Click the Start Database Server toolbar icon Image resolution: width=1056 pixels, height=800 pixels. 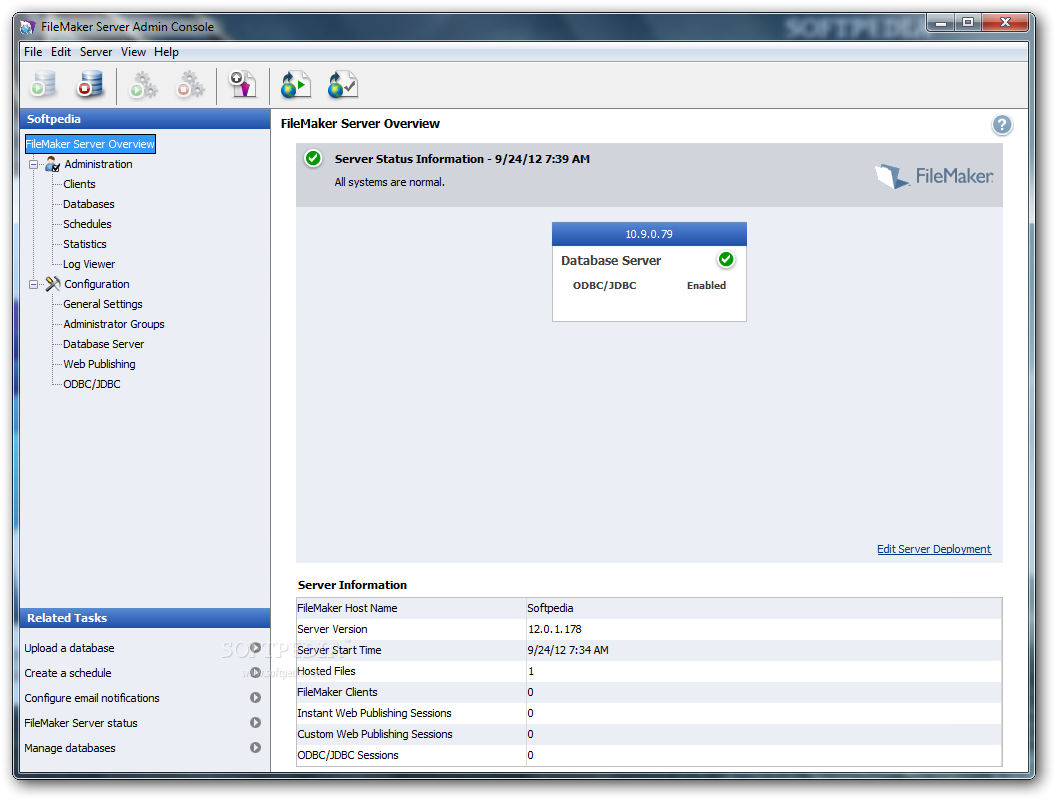coord(44,85)
